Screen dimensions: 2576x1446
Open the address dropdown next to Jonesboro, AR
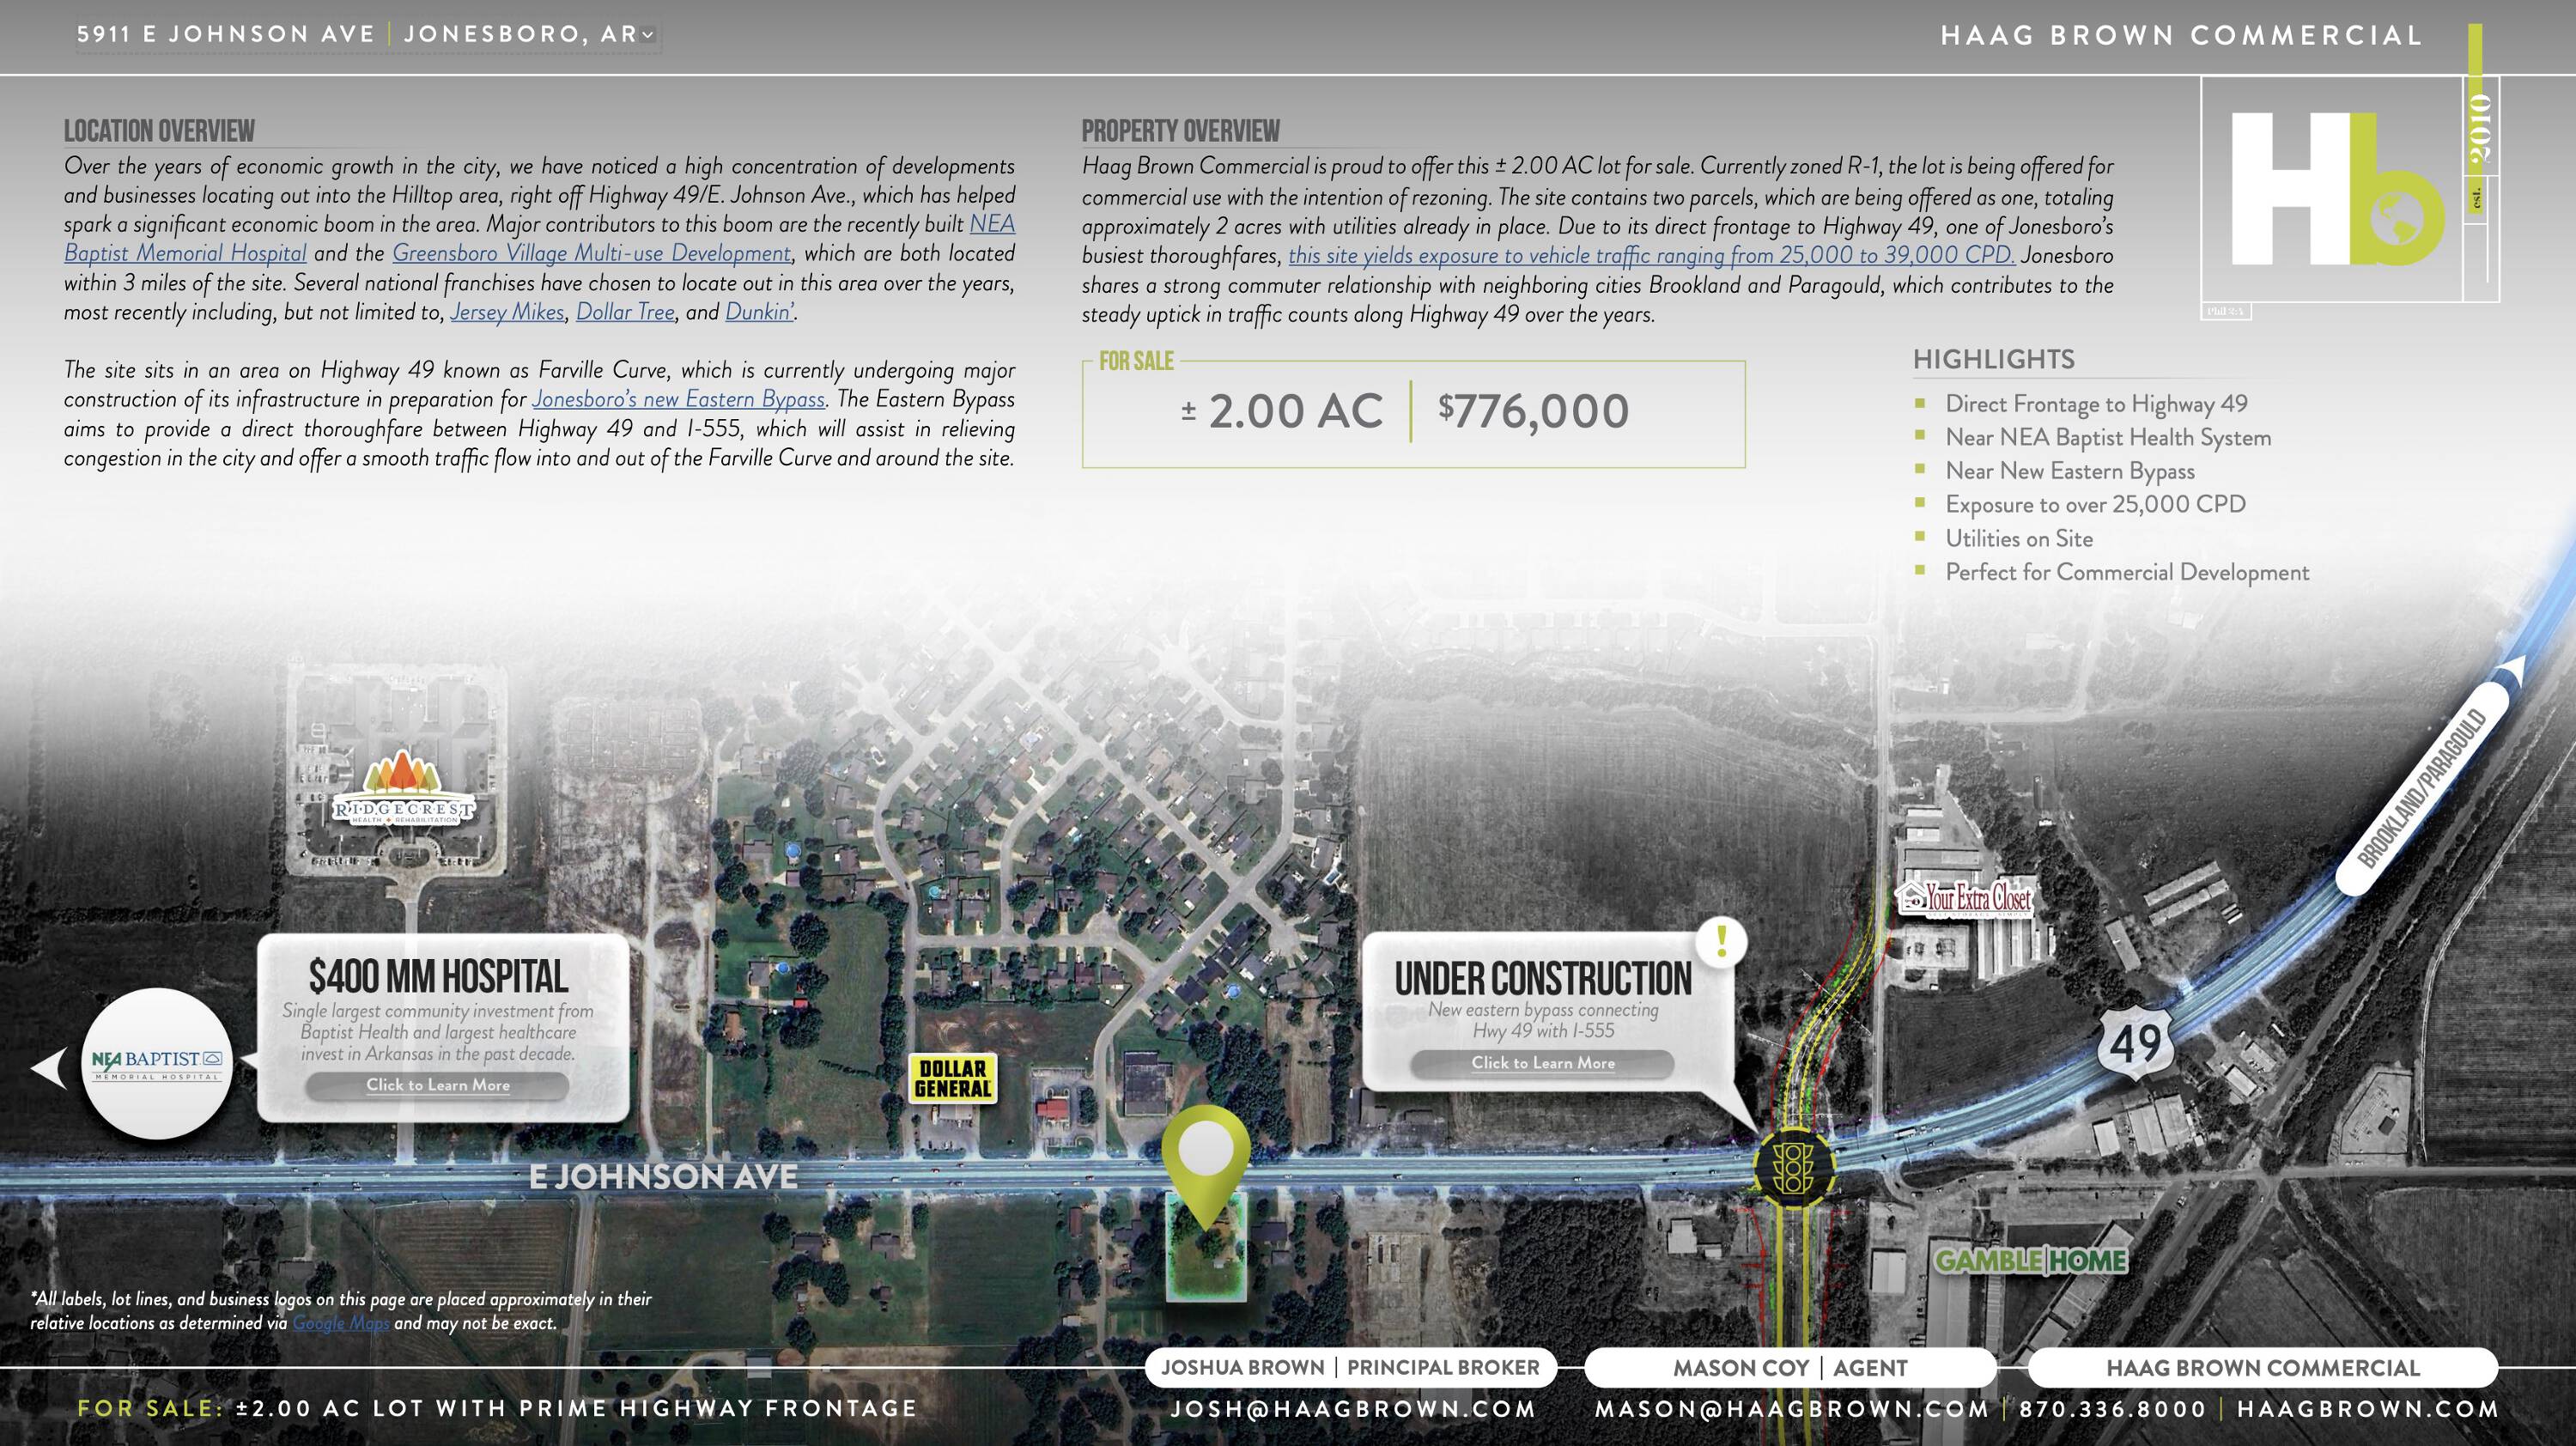[648, 35]
